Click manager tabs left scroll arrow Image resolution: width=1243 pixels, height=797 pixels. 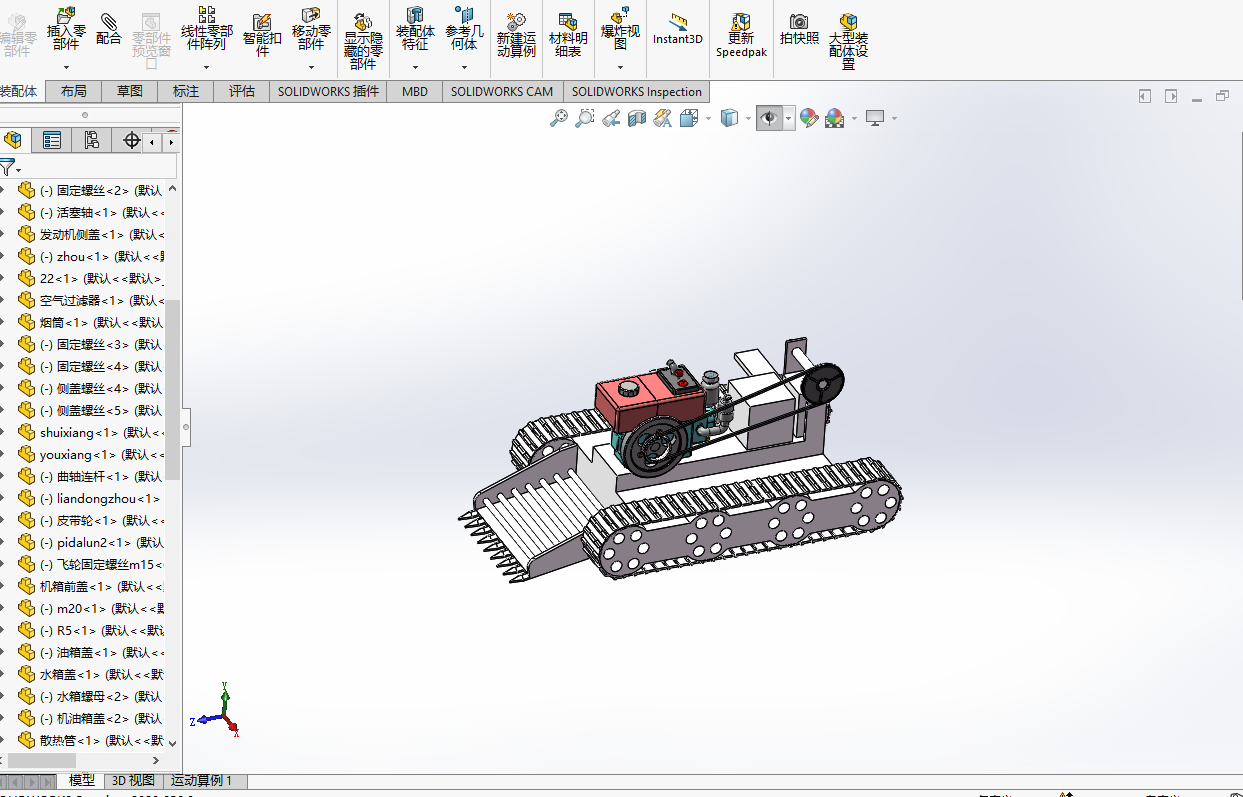(x=152, y=142)
